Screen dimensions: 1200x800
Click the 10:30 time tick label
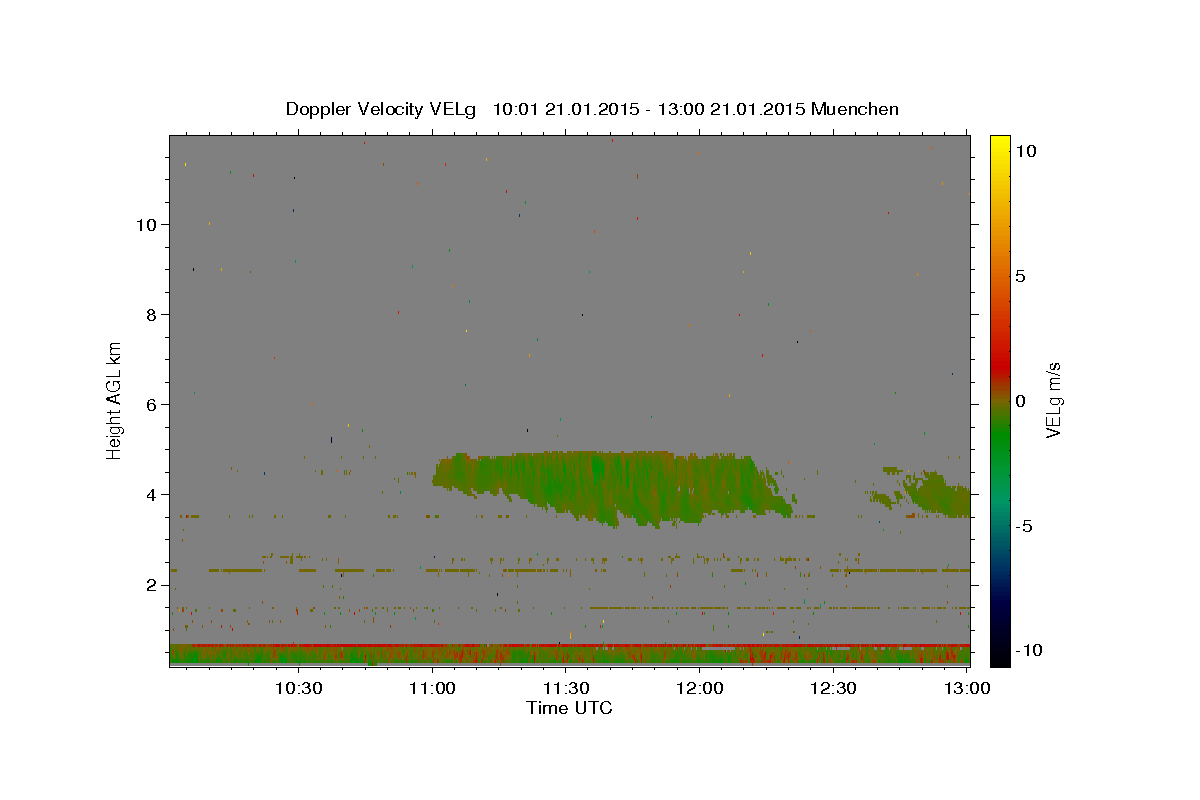point(298,688)
